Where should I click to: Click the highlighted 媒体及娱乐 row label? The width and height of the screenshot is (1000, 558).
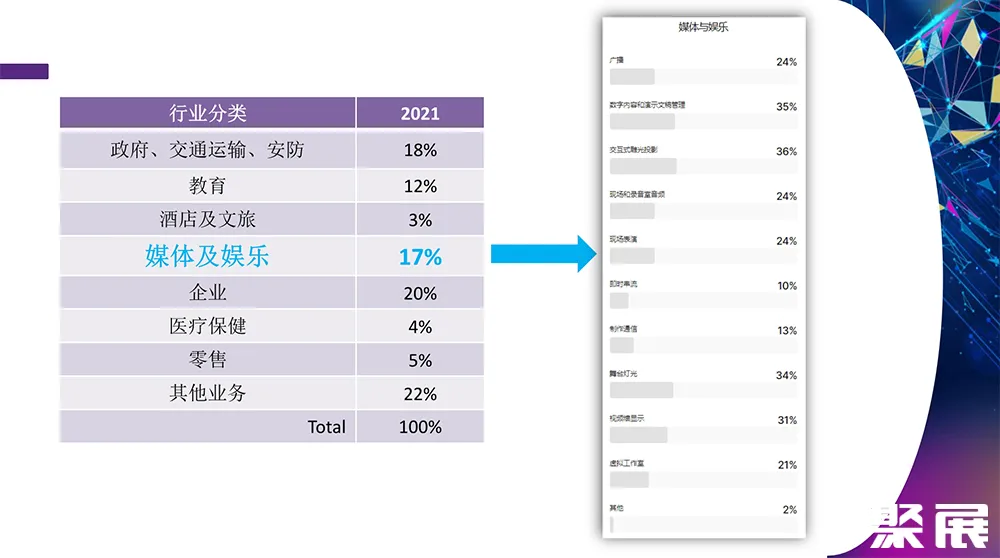pyautogui.click(x=208, y=256)
